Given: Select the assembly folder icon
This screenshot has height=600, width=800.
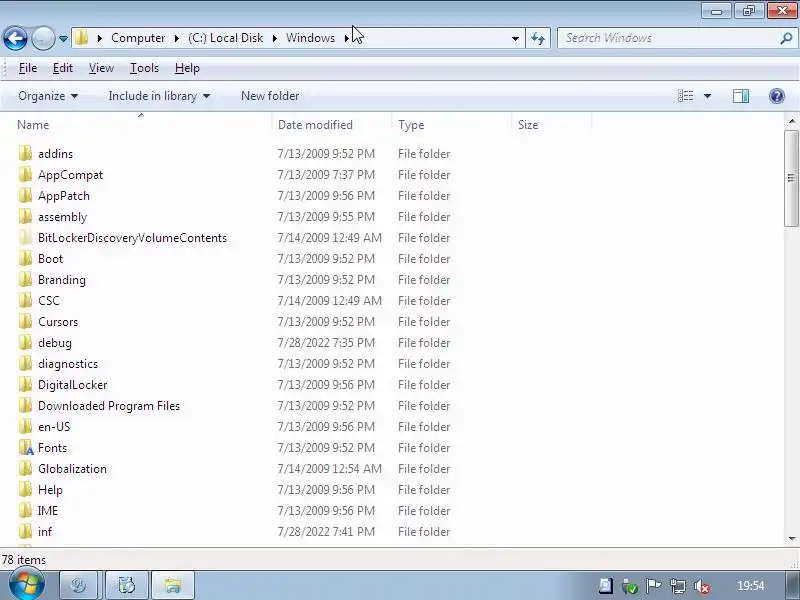Looking at the screenshot, I should (x=25, y=216).
